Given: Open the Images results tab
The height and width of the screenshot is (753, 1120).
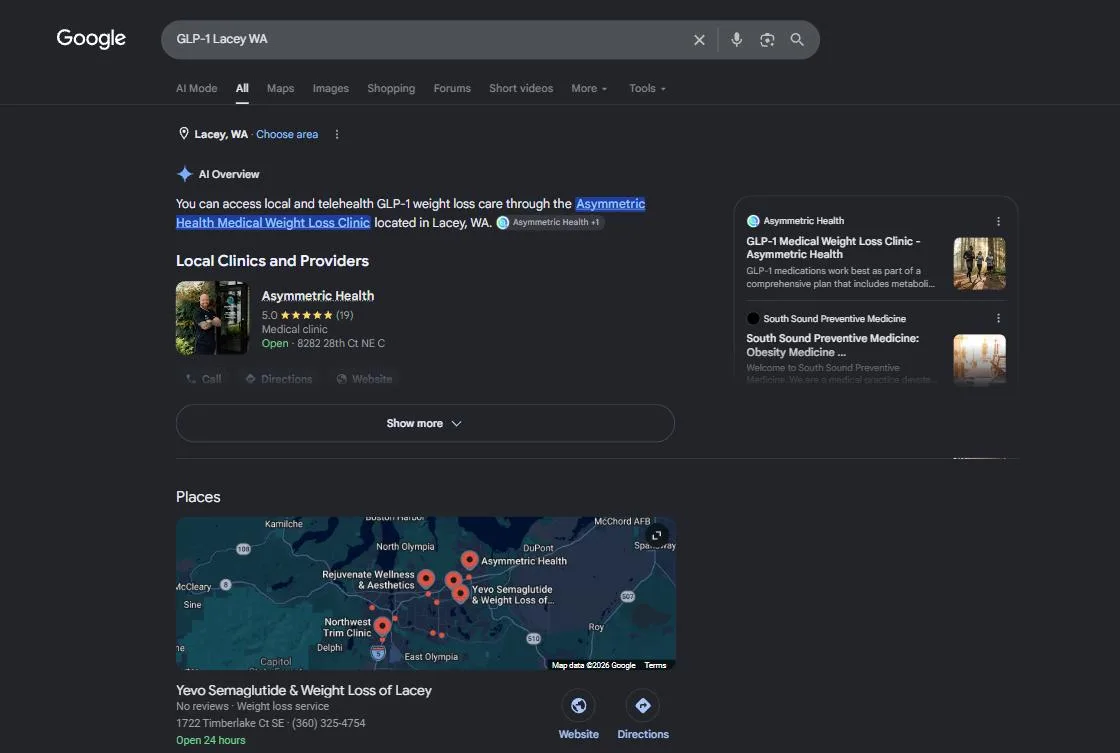Looking at the screenshot, I should (331, 89).
